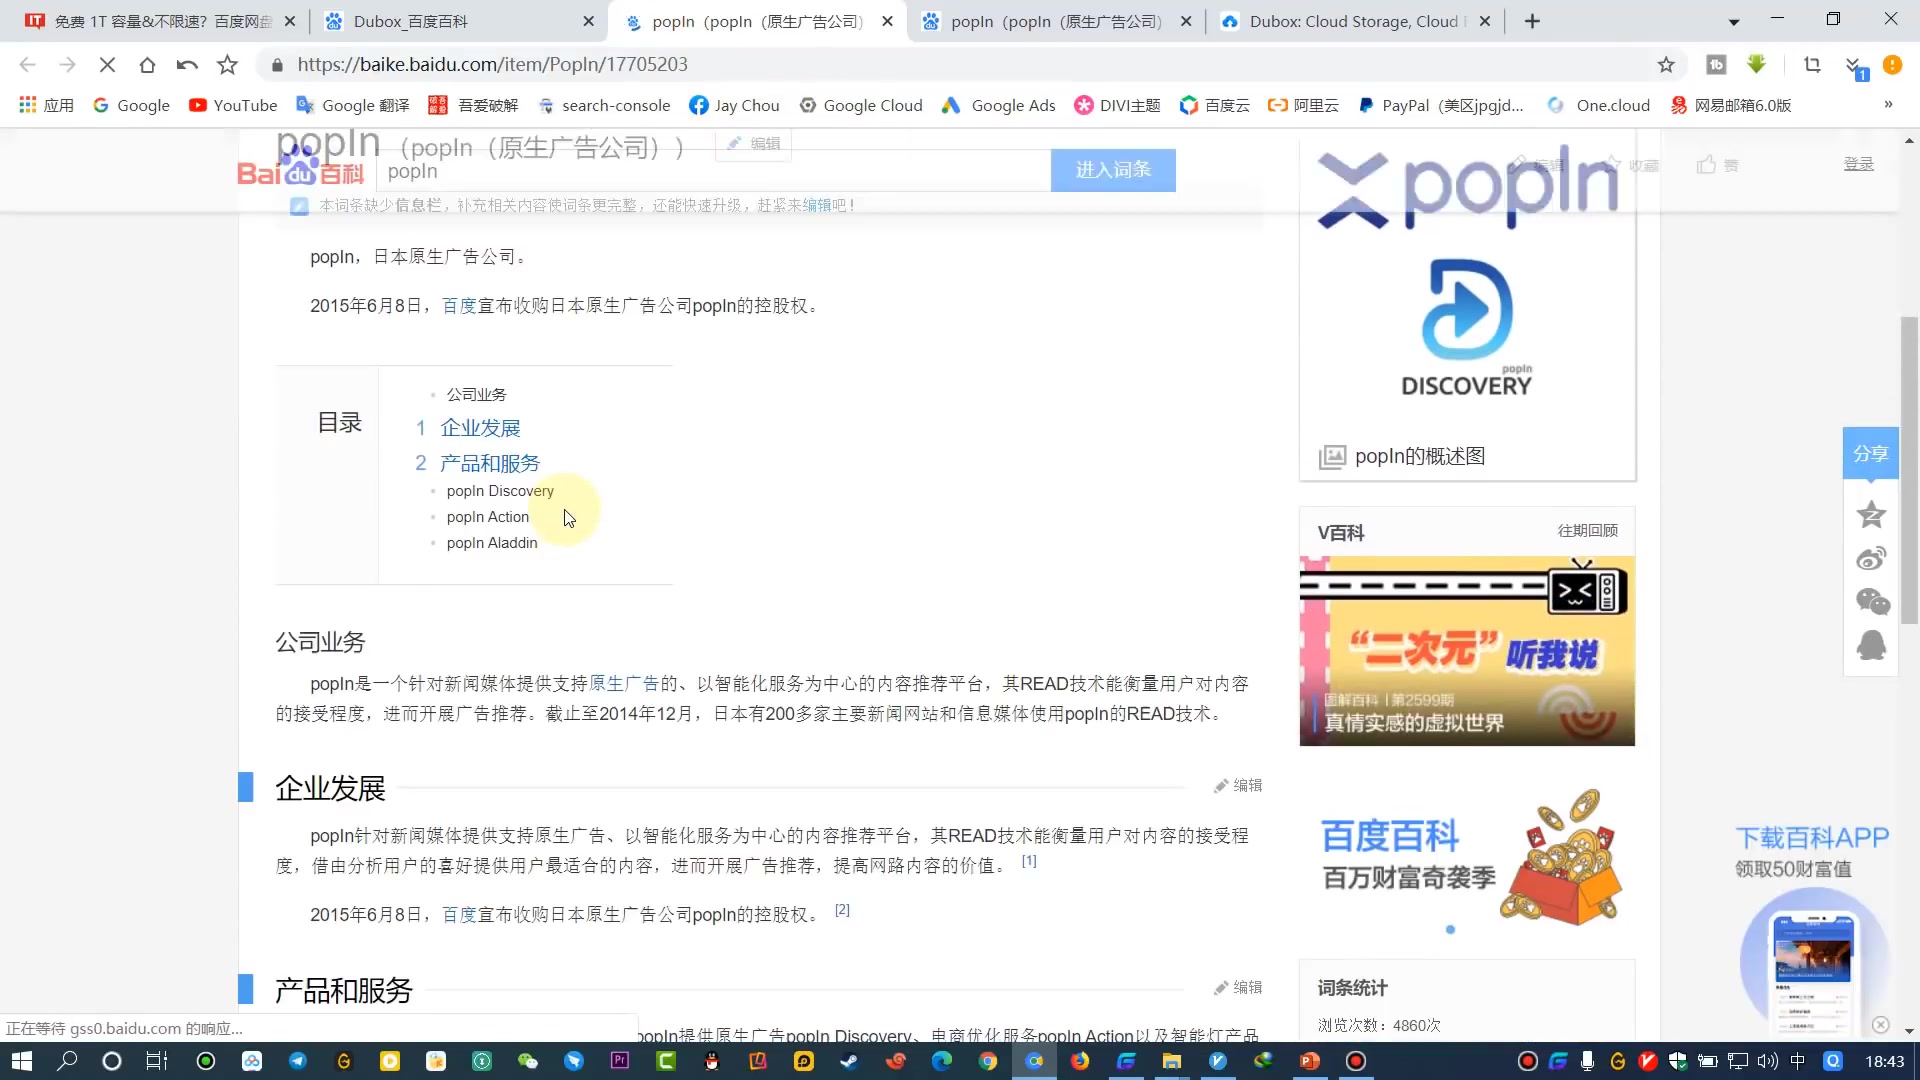Share page to QQ

[x=1871, y=645]
